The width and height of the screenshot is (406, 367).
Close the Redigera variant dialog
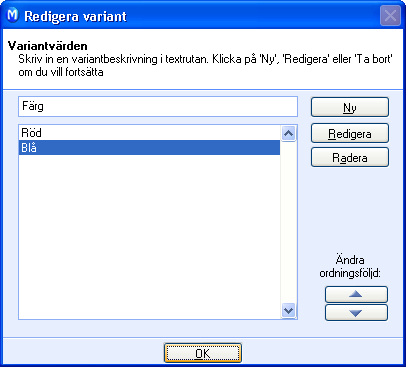point(390,15)
